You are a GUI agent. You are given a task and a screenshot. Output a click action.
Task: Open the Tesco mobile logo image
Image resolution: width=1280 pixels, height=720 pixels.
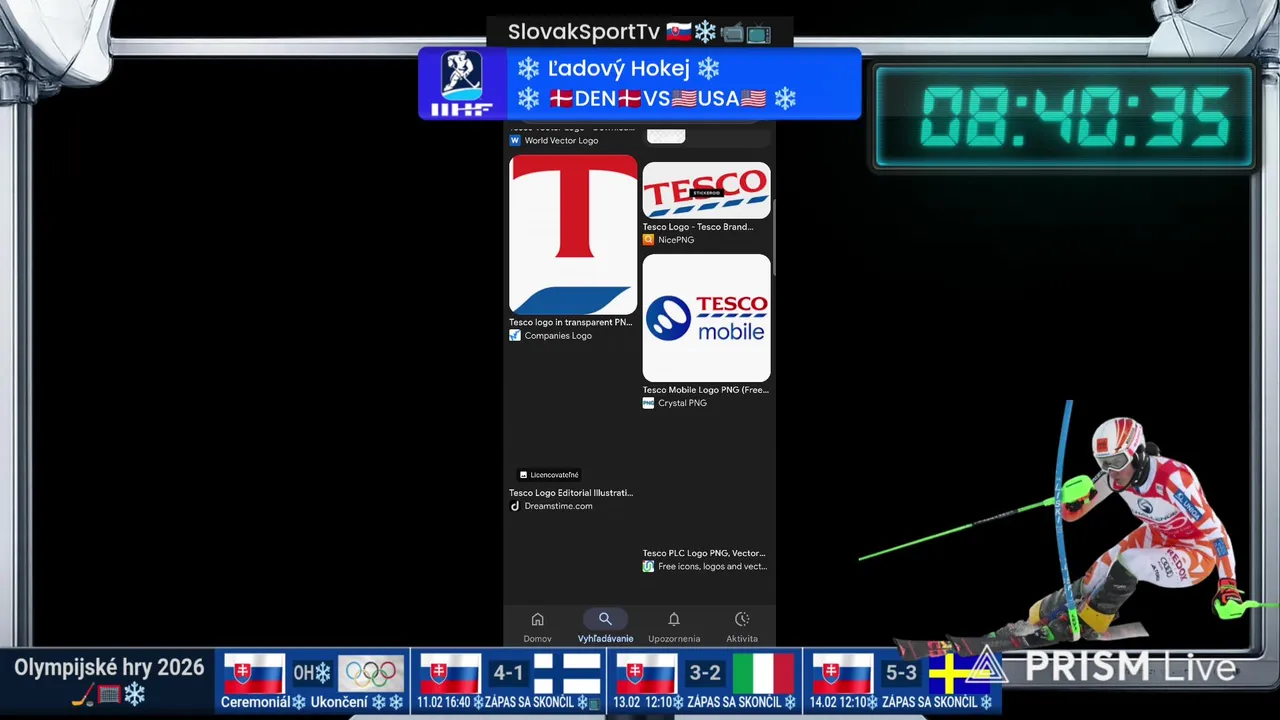coord(707,318)
